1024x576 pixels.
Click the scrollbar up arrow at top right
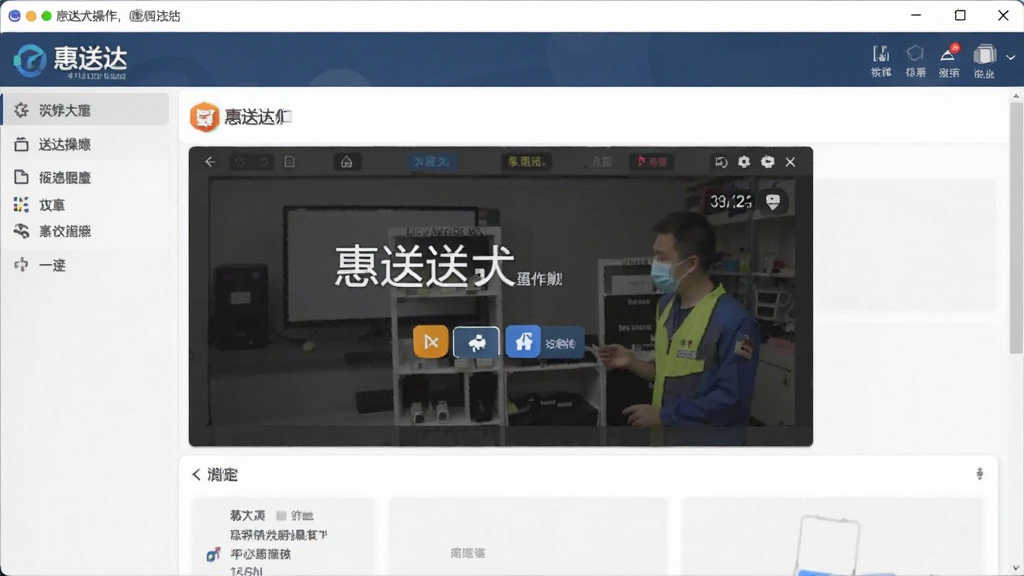[x=1016, y=96]
